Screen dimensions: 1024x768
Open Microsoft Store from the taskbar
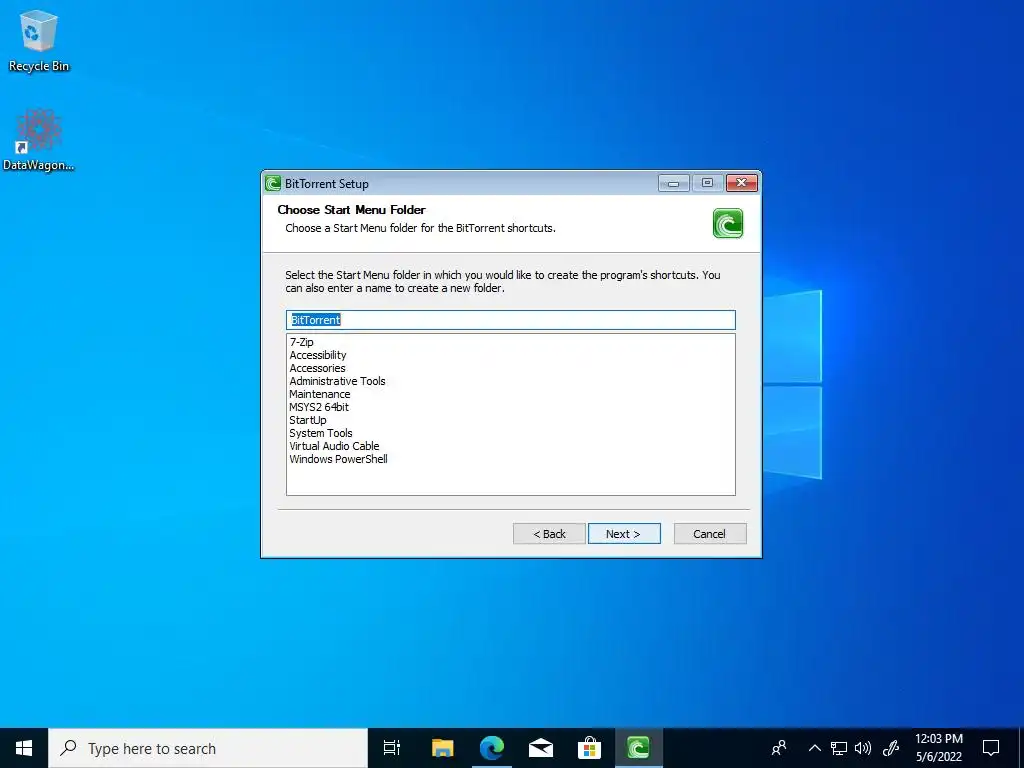pyautogui.click(x=589, y=748)
